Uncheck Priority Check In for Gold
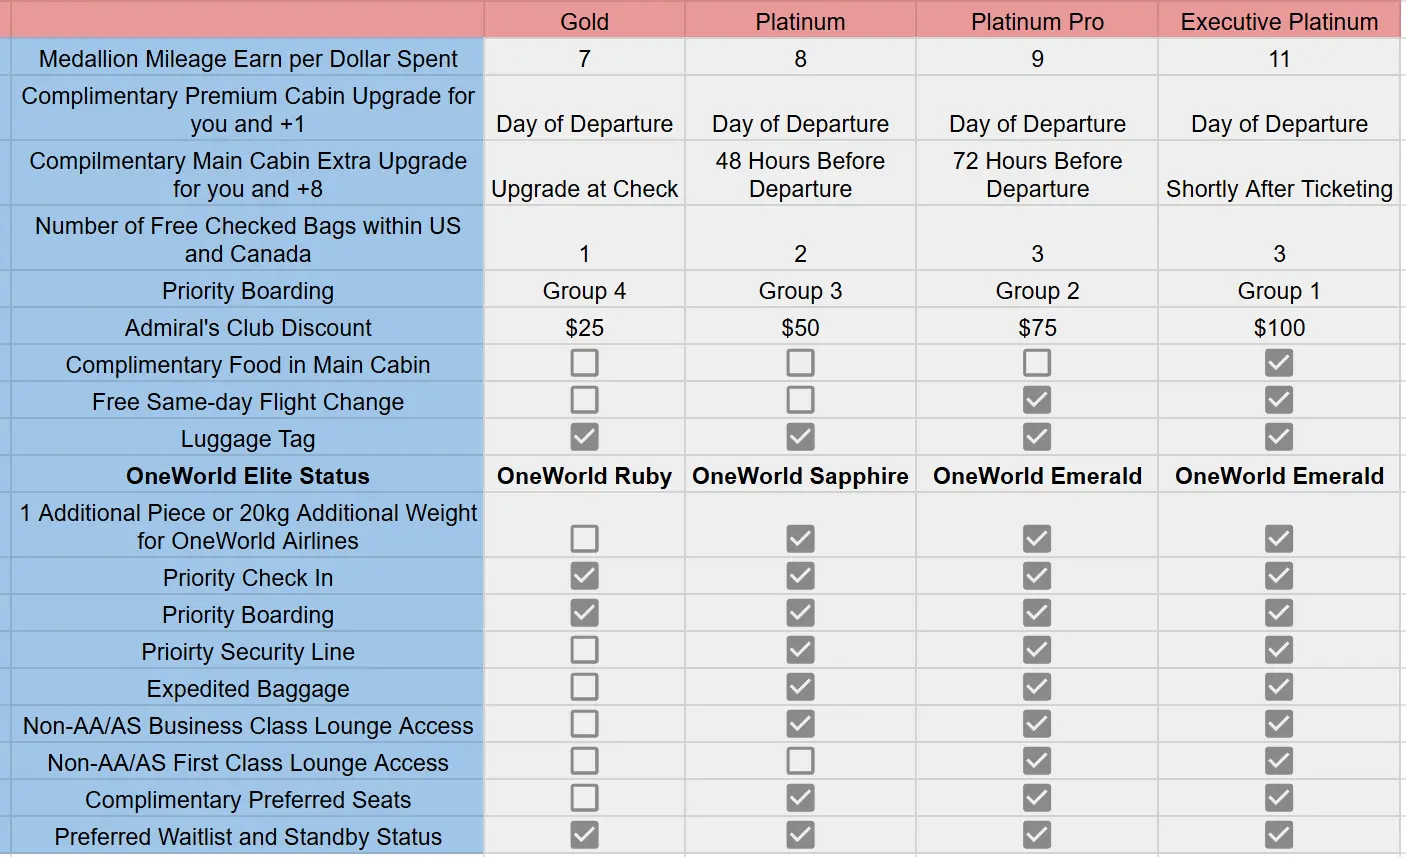This screenshot has height=857, width=1406. [584, 576]
